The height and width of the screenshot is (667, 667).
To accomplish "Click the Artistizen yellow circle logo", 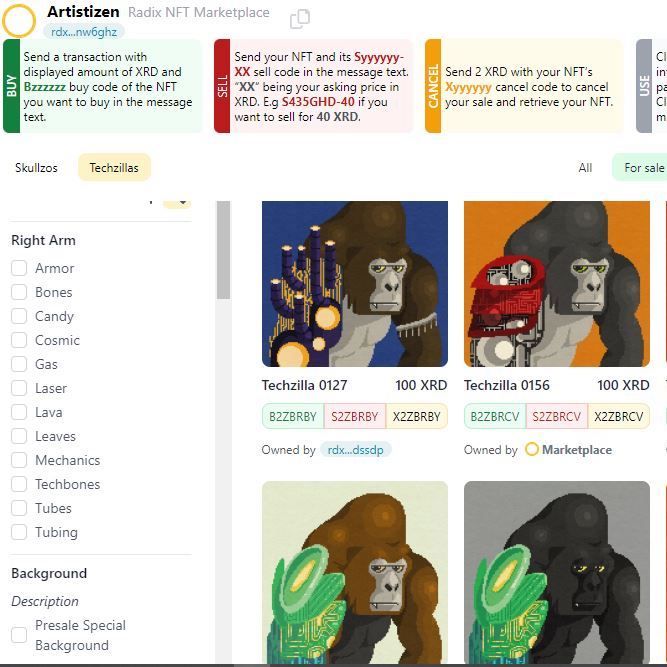I will pyautogui.click(x=19, y=20).
